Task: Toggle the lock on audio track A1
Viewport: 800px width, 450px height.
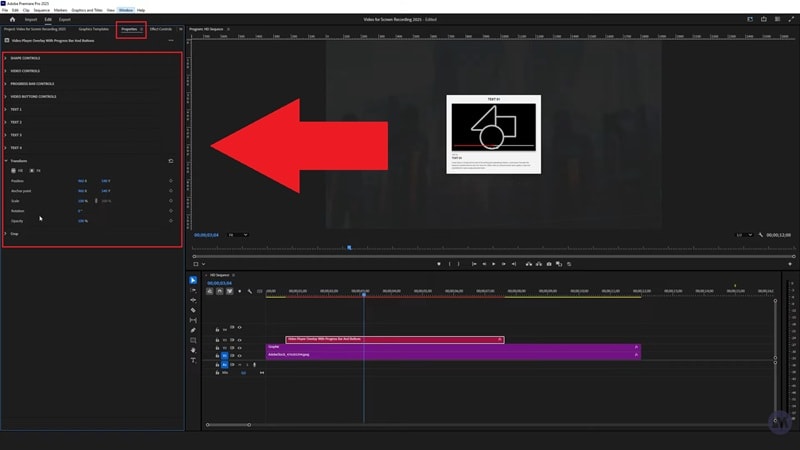Action: point(217,365)
